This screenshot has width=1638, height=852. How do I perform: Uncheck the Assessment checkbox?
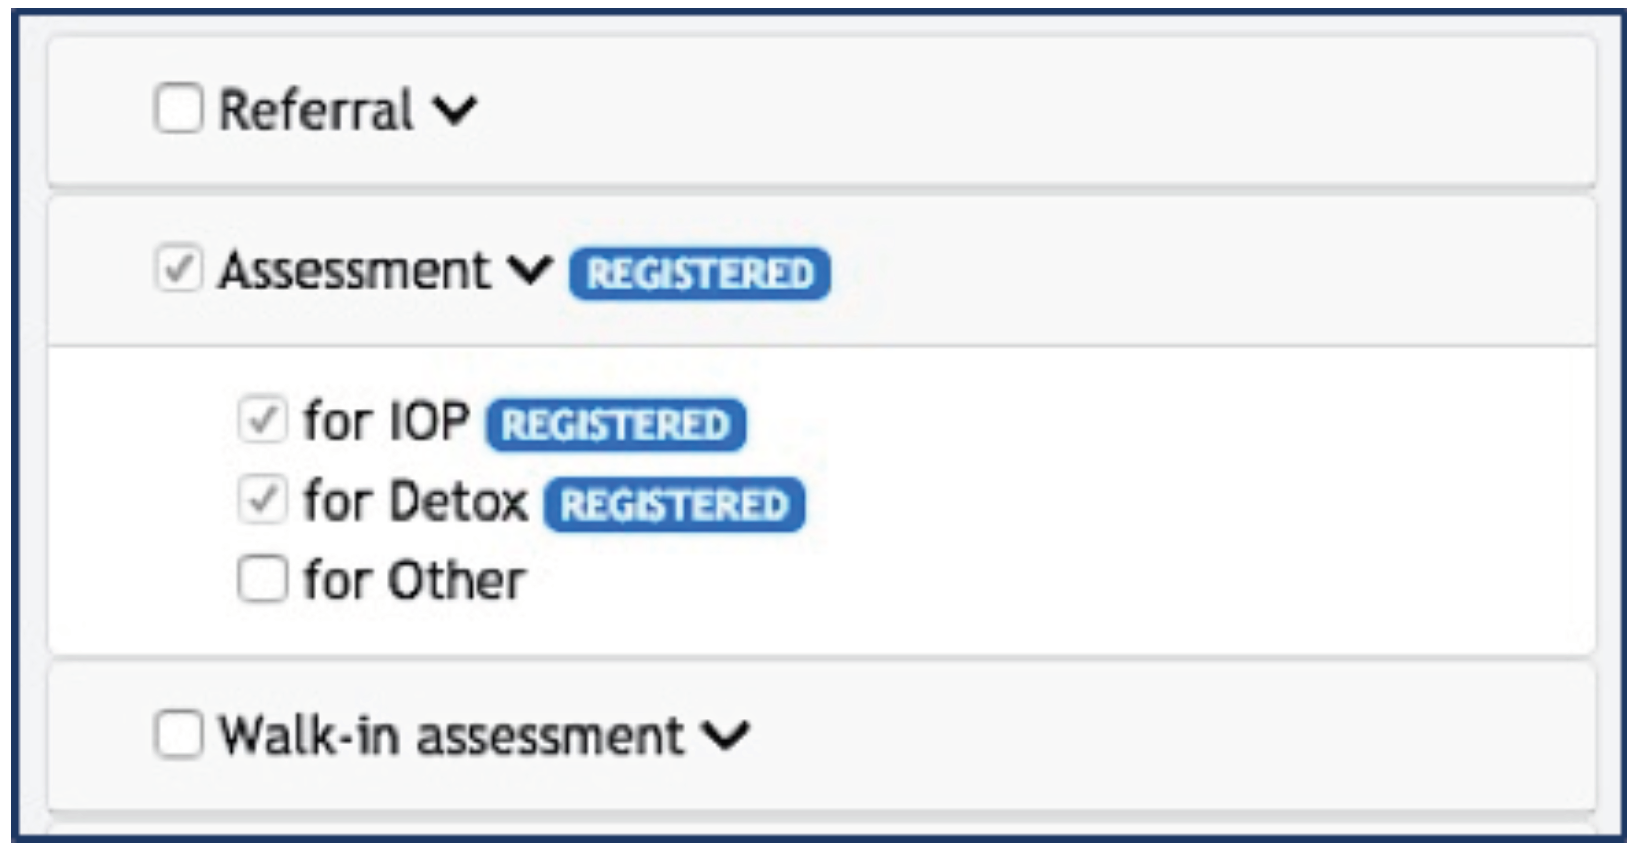point(179,269)
